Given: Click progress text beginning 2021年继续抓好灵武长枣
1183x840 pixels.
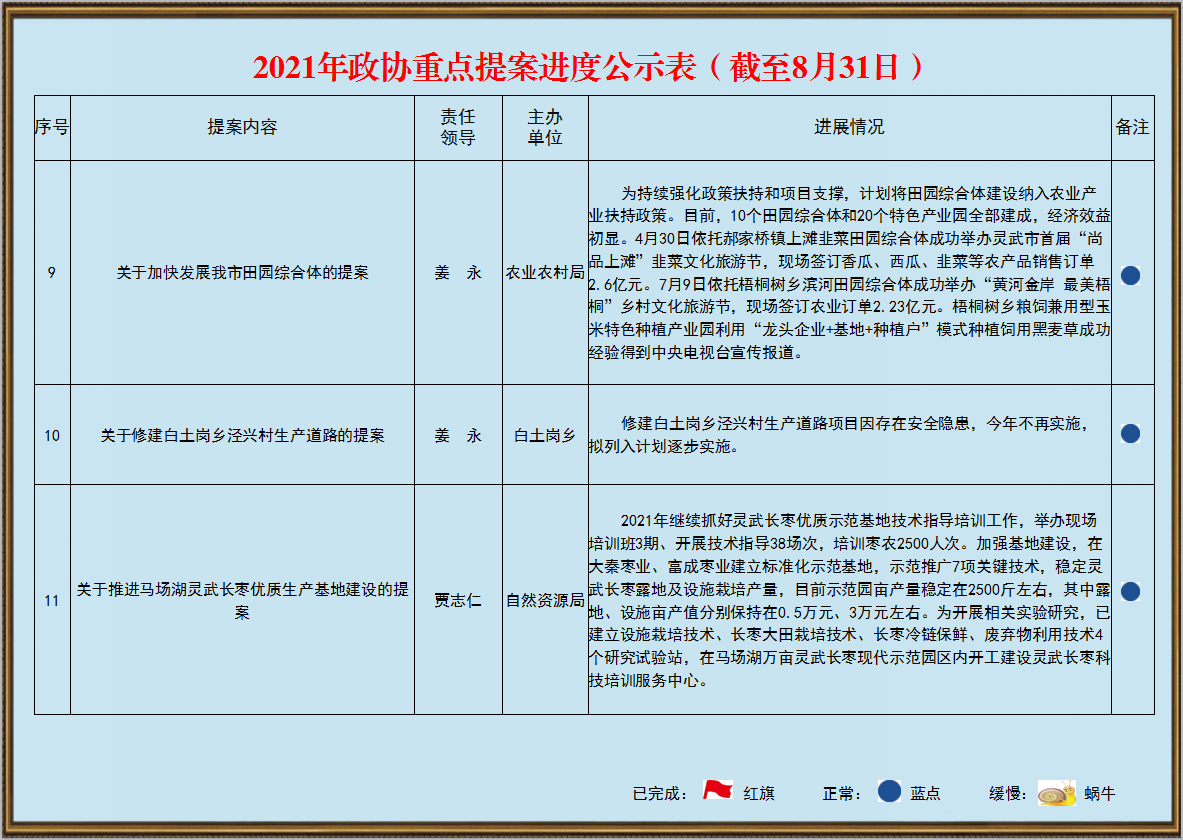Looking at the screenshot, I should tap(850, 600).
